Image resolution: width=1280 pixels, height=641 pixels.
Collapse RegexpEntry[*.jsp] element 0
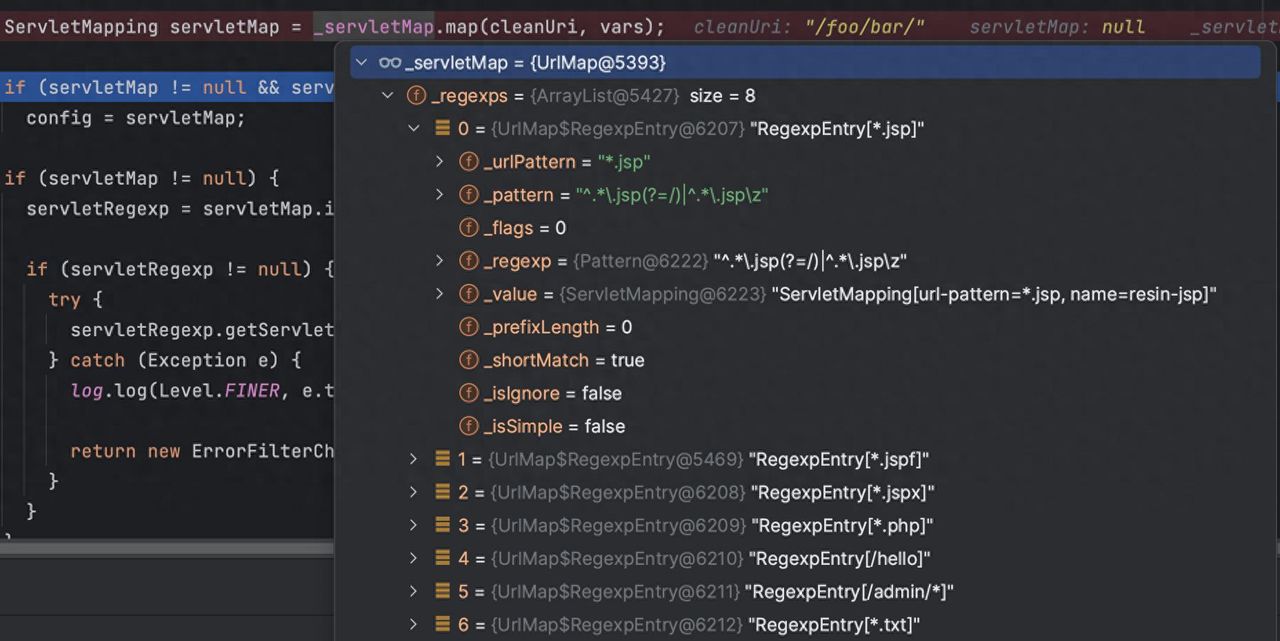414,129
